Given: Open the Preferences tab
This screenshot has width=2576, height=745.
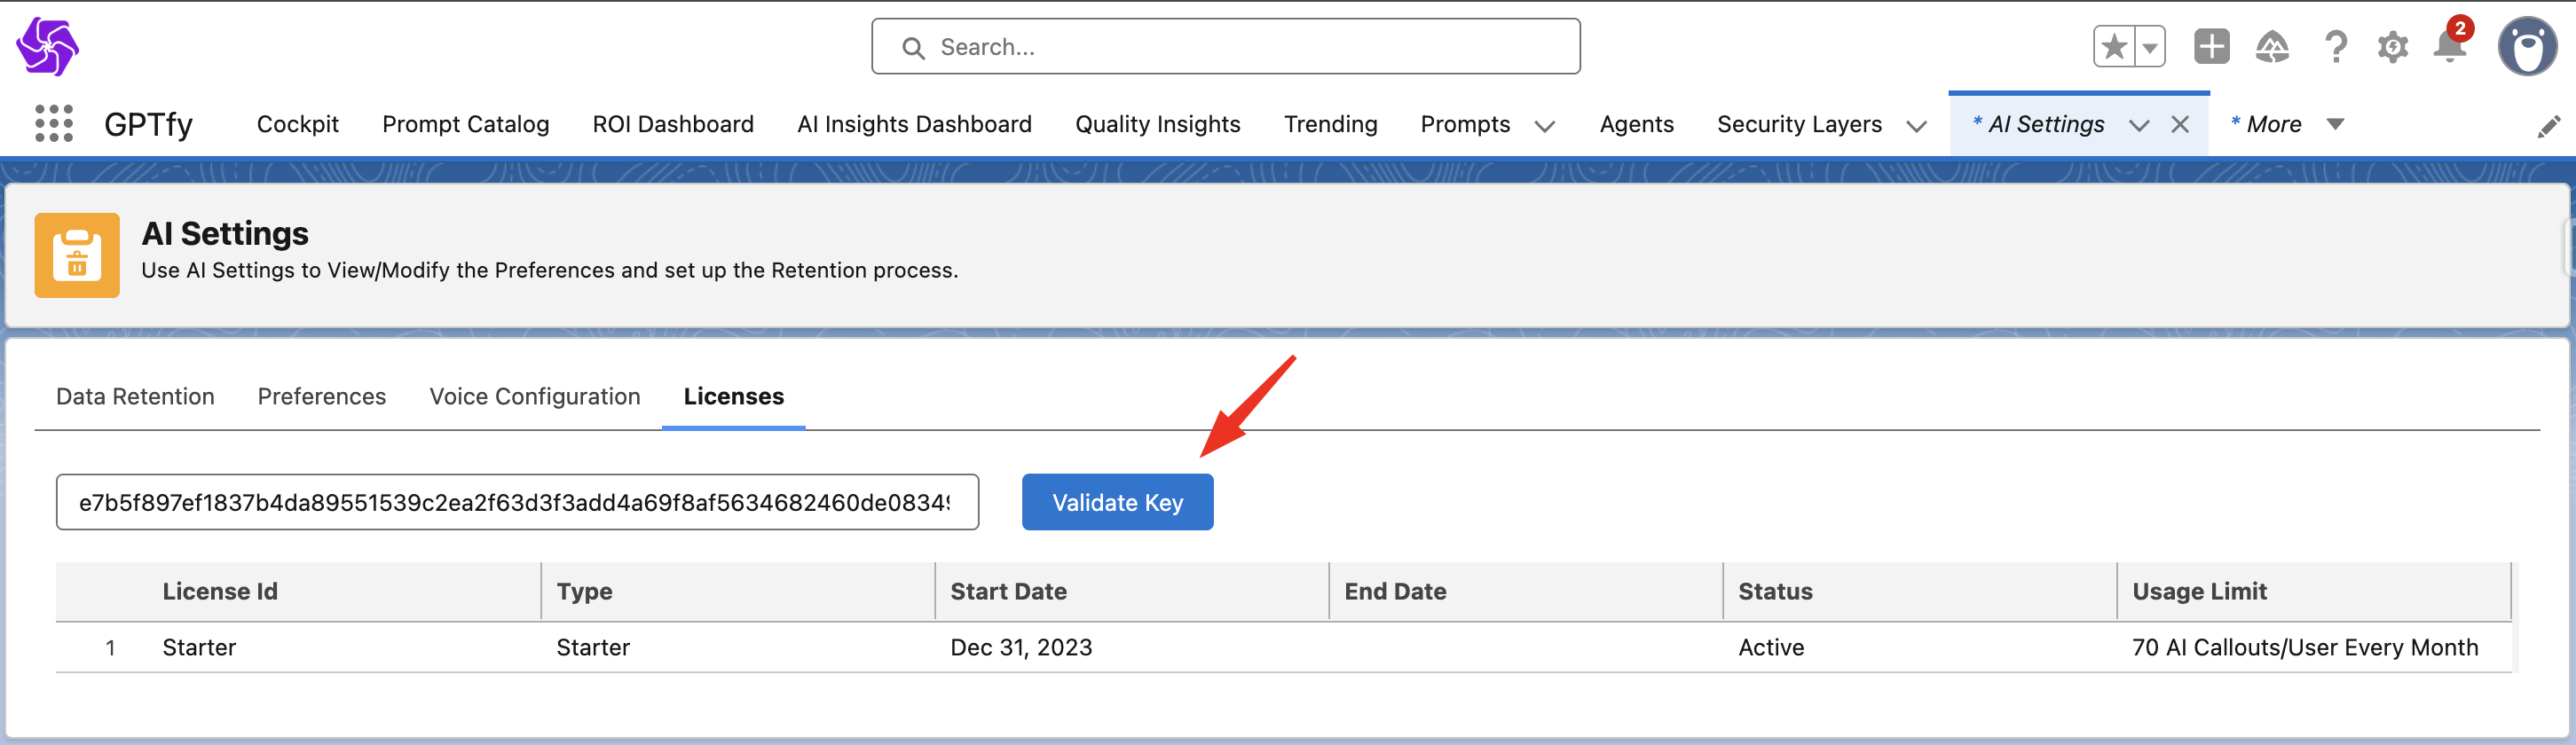Looking at the screenshot, I should (321, 397).
